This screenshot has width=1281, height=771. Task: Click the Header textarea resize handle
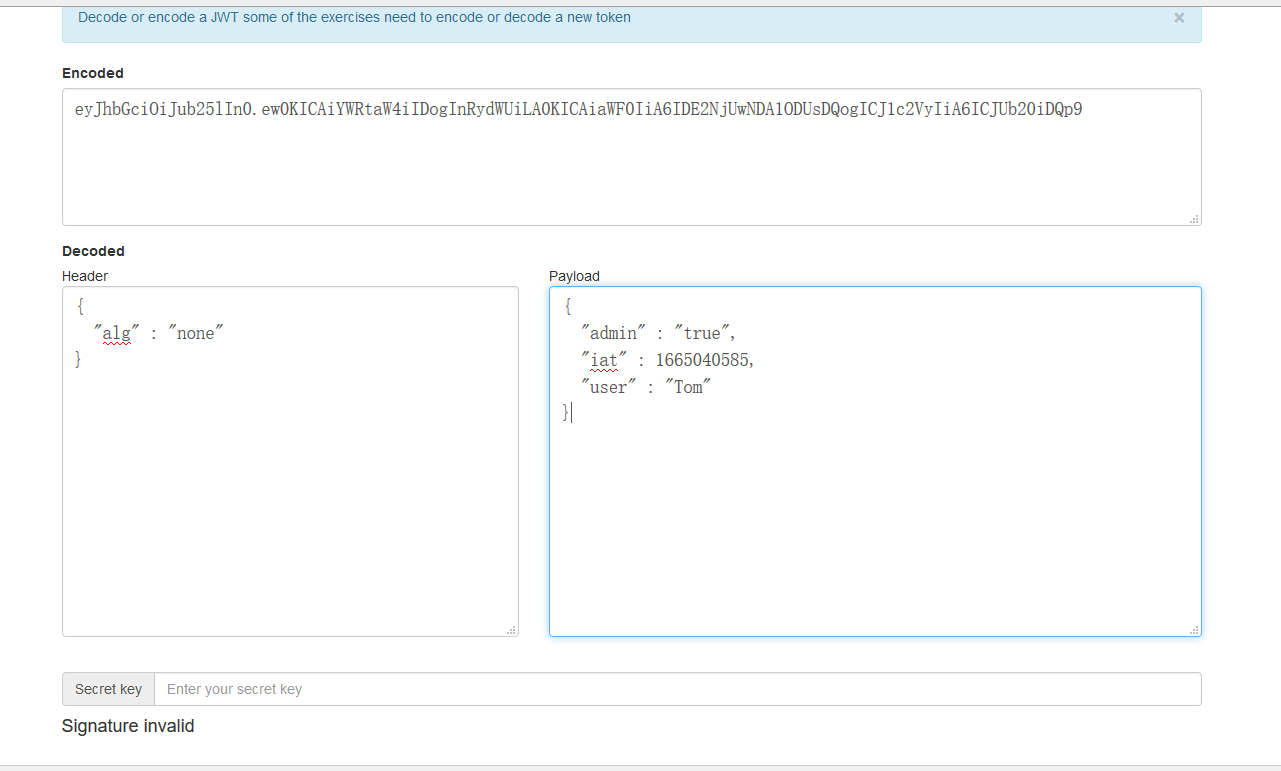[511, 630]
